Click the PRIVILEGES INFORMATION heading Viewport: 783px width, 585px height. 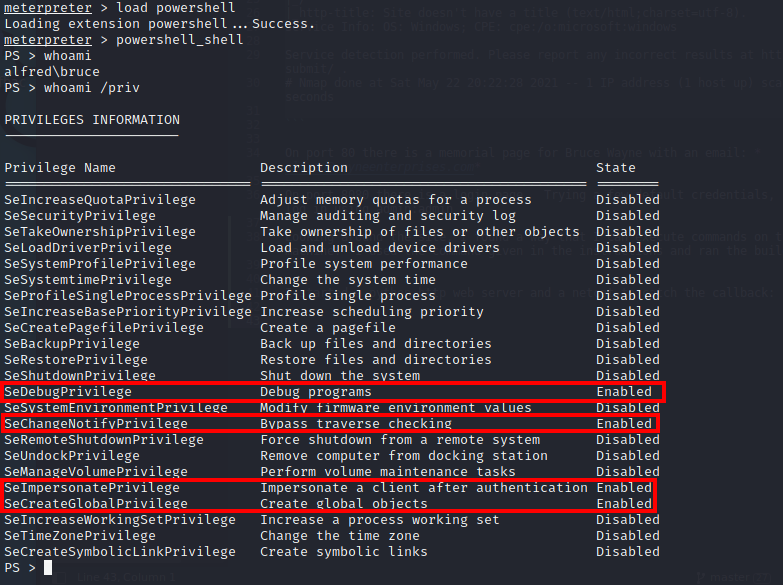tap(92, 120)
